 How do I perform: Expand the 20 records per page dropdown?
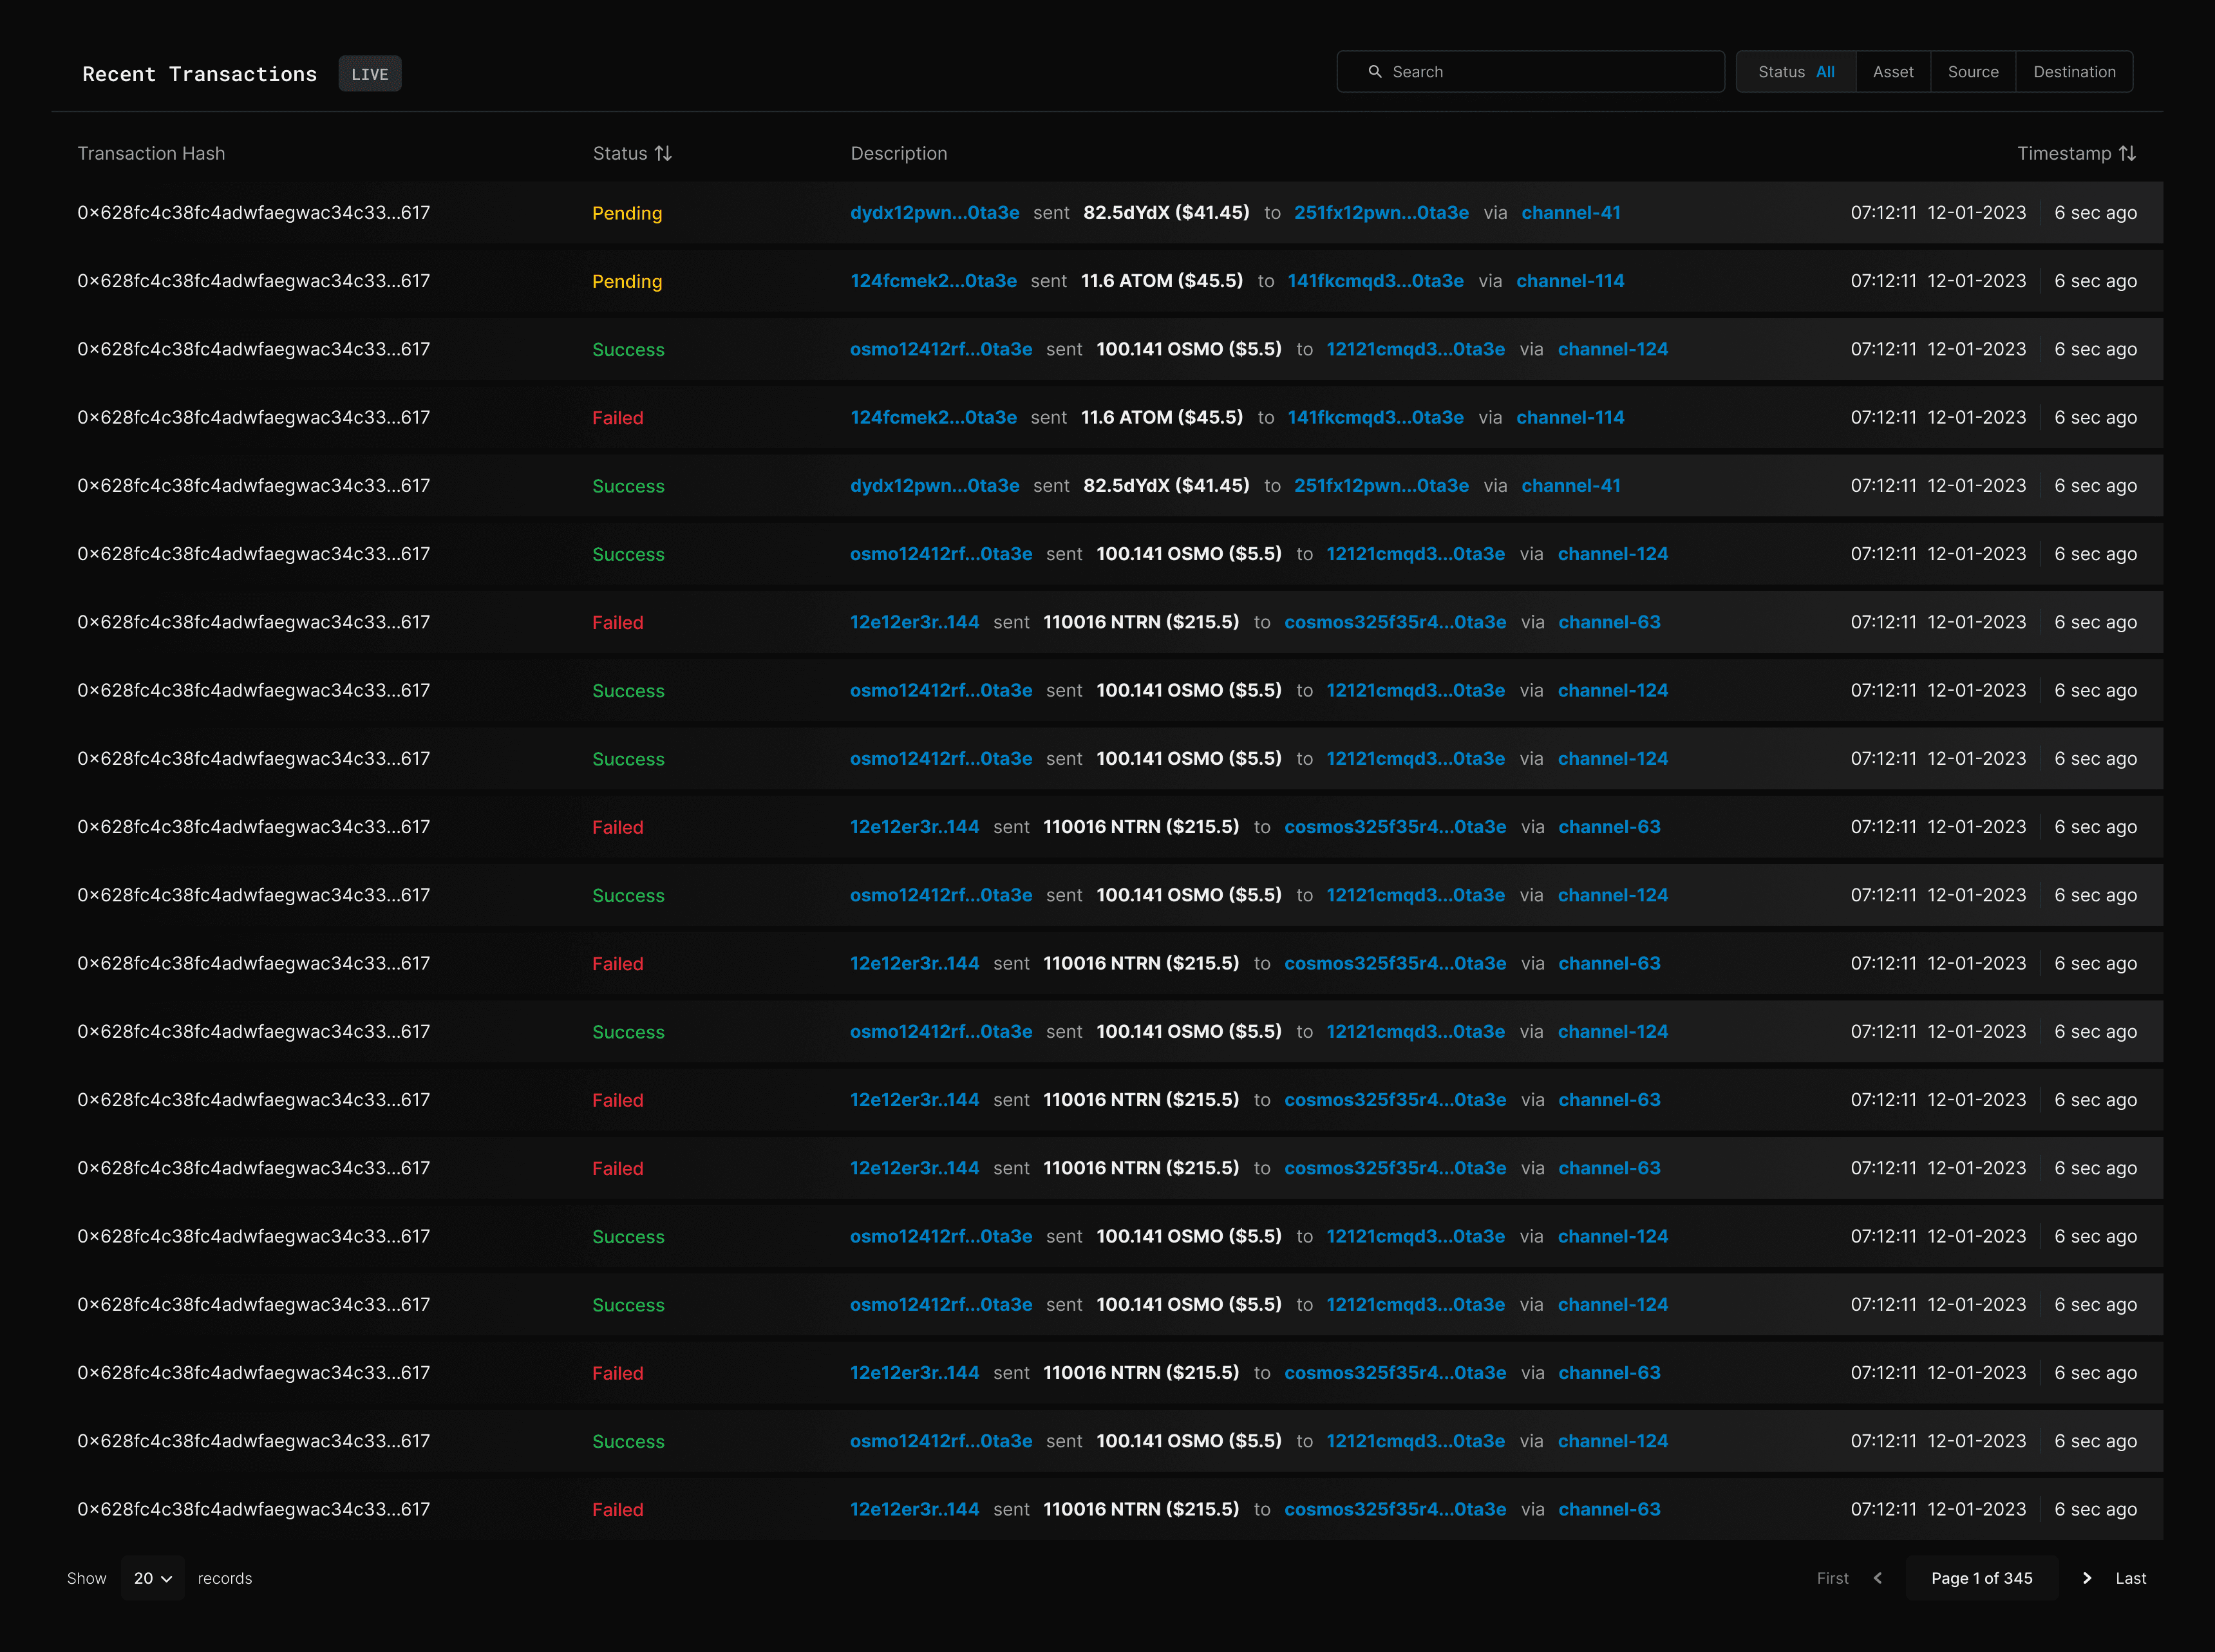[x=153, y=1578]
